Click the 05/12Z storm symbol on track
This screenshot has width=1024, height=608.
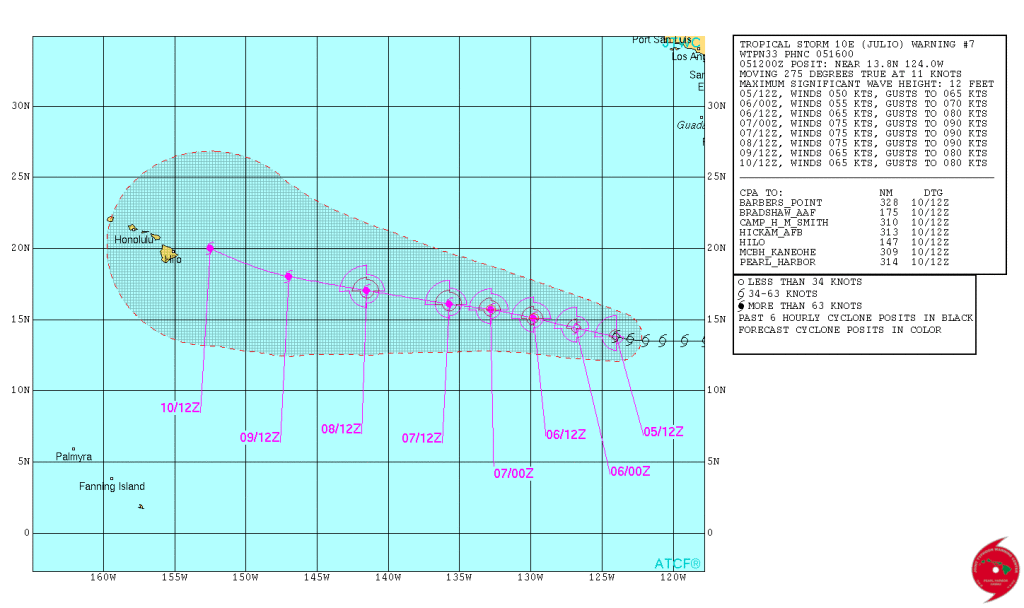(615, 336)
